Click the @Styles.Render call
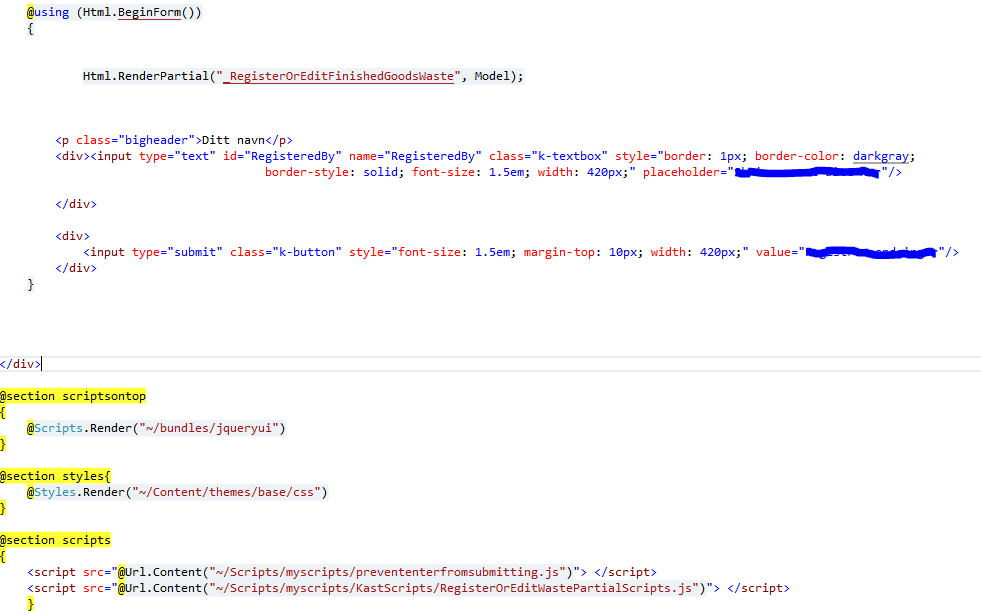Screen dimensions: 981x611 pyautogui.click(x=177, y=492)
